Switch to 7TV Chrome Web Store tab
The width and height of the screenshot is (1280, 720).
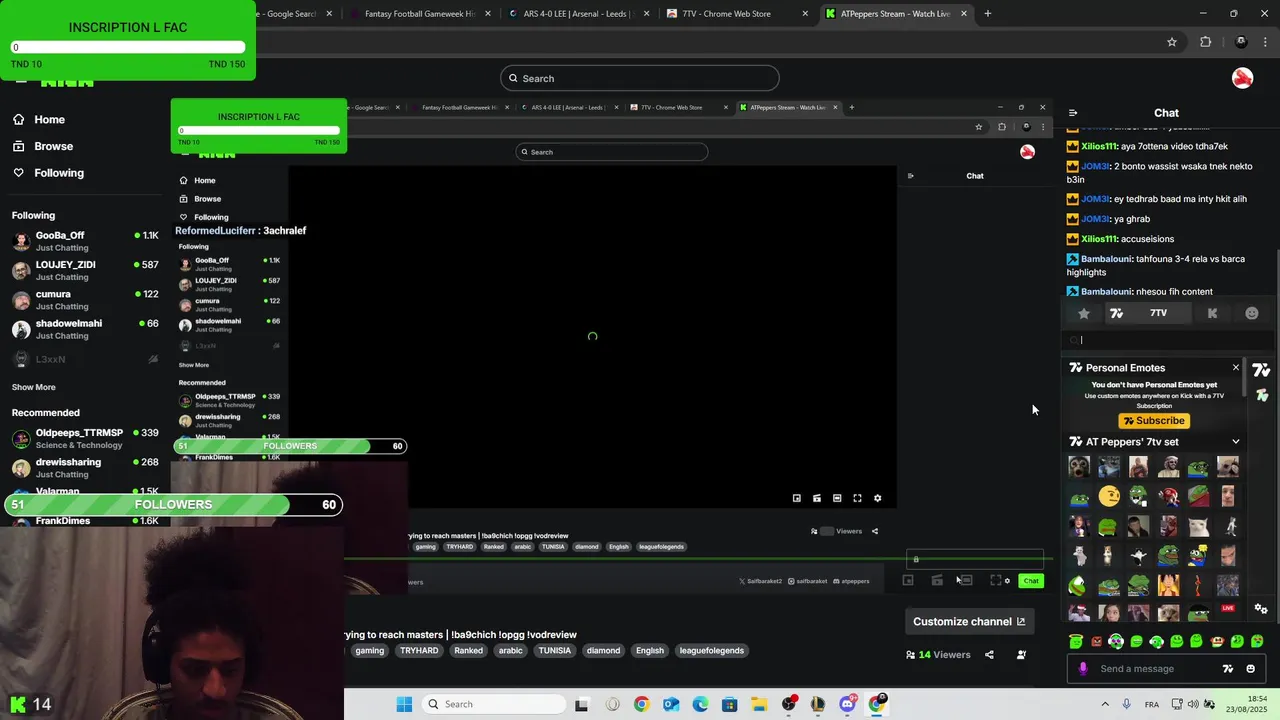736,14
